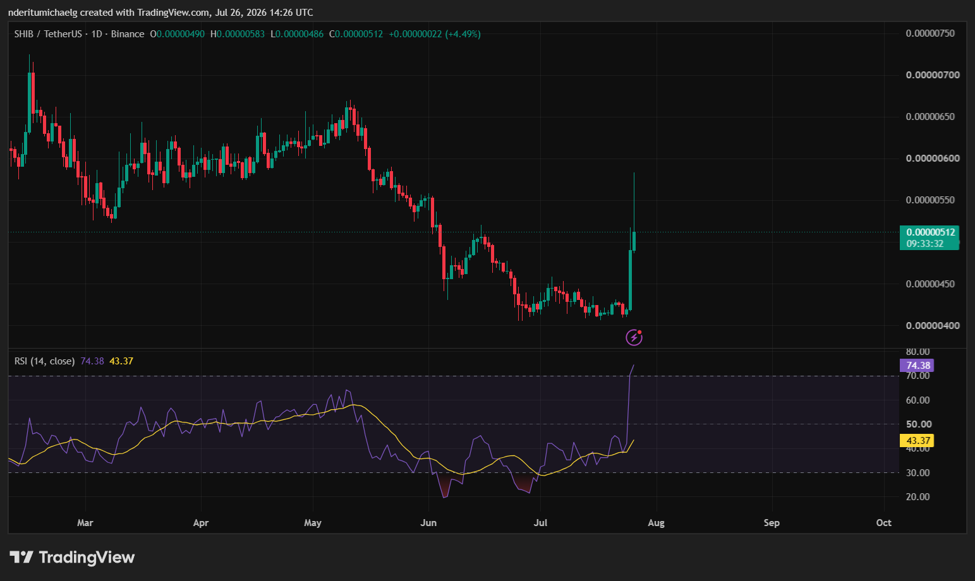Click the Oct label on the time axis
This screenshot has height=581, width=975.
(x=884, y=523)
